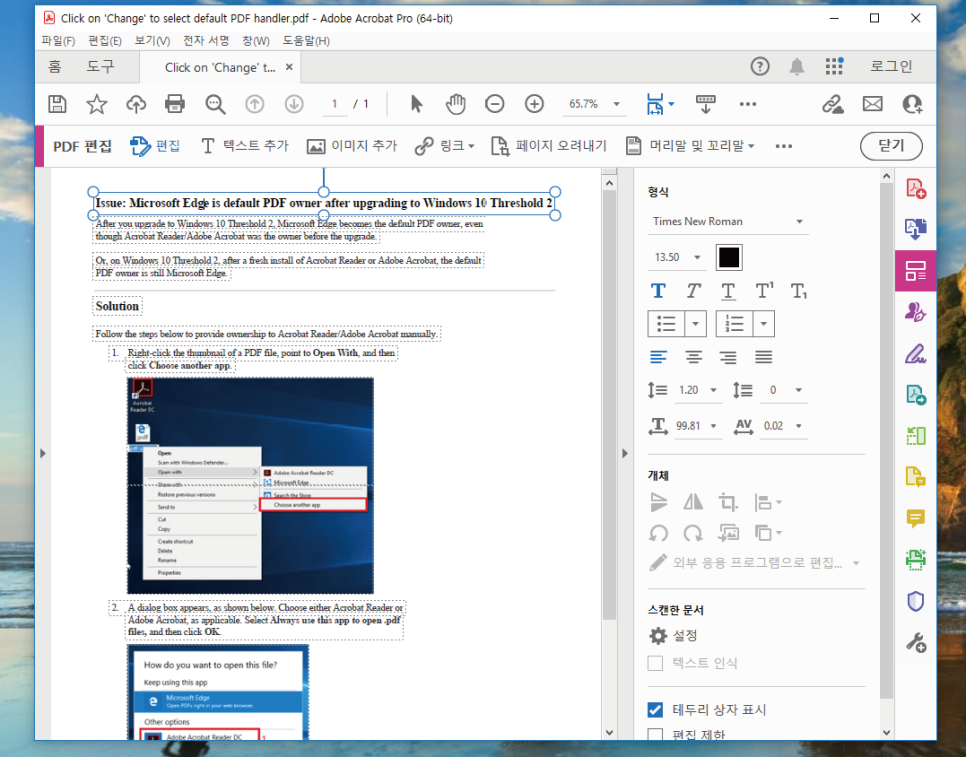Screen dimensions: 966x757
Task: Toggle superscript text style
Action: 764,291
